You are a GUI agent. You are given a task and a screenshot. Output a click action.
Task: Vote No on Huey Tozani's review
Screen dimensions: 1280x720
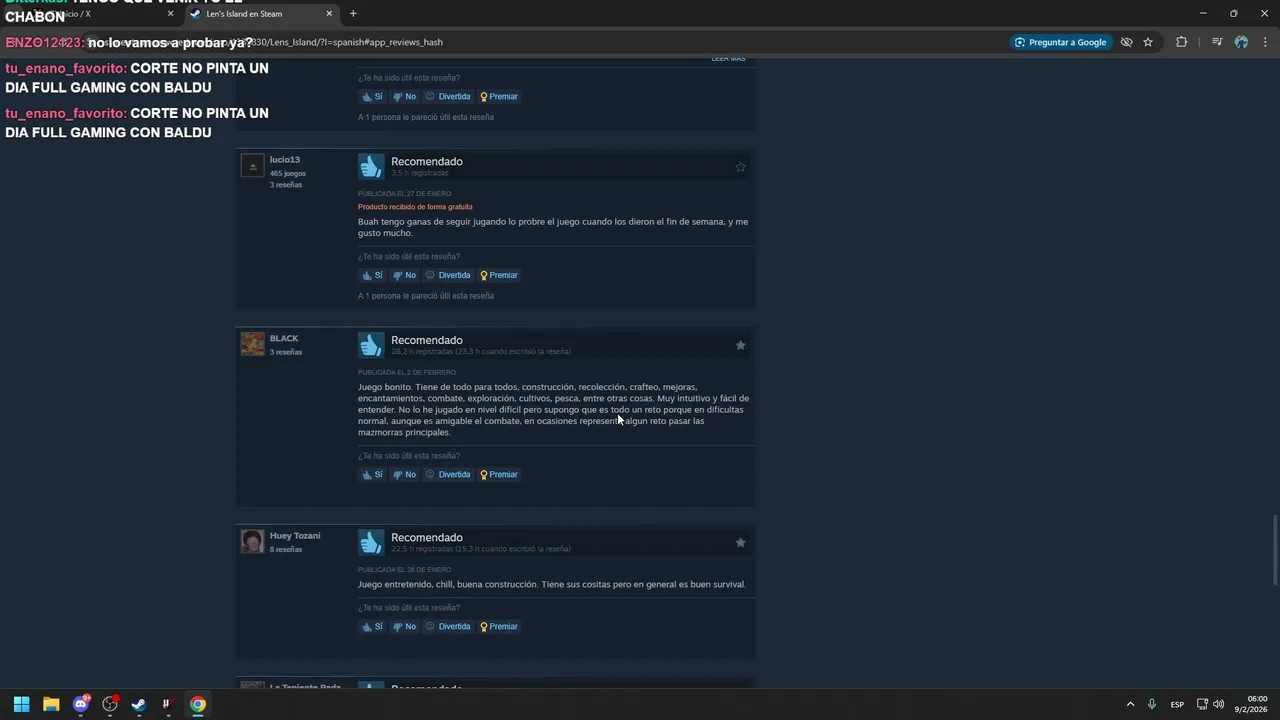[404, 626]
